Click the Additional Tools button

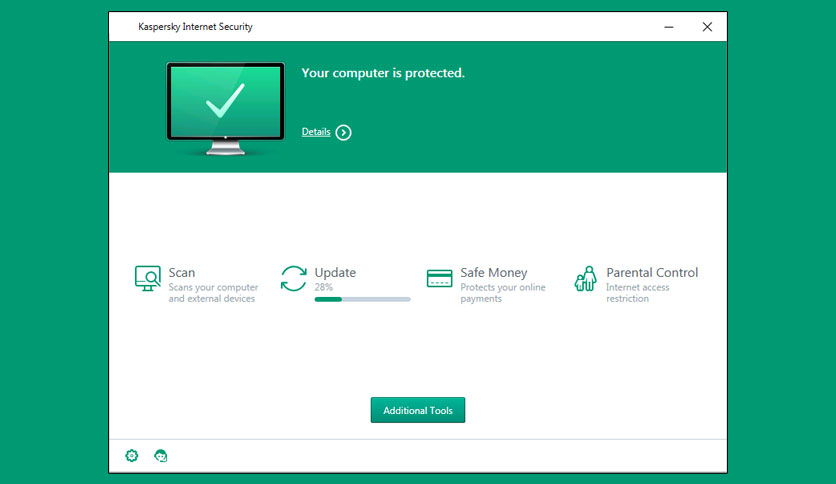[x=418, y=410]
